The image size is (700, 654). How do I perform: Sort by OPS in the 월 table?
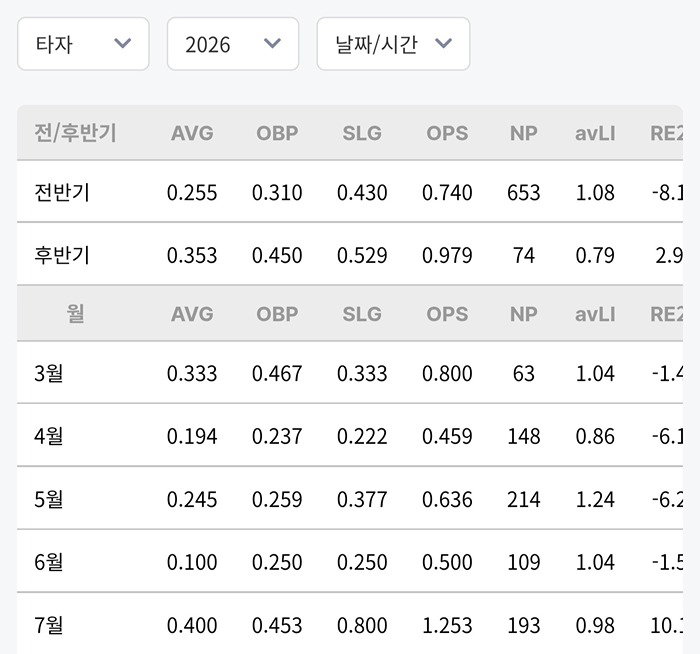coord(447,314)
